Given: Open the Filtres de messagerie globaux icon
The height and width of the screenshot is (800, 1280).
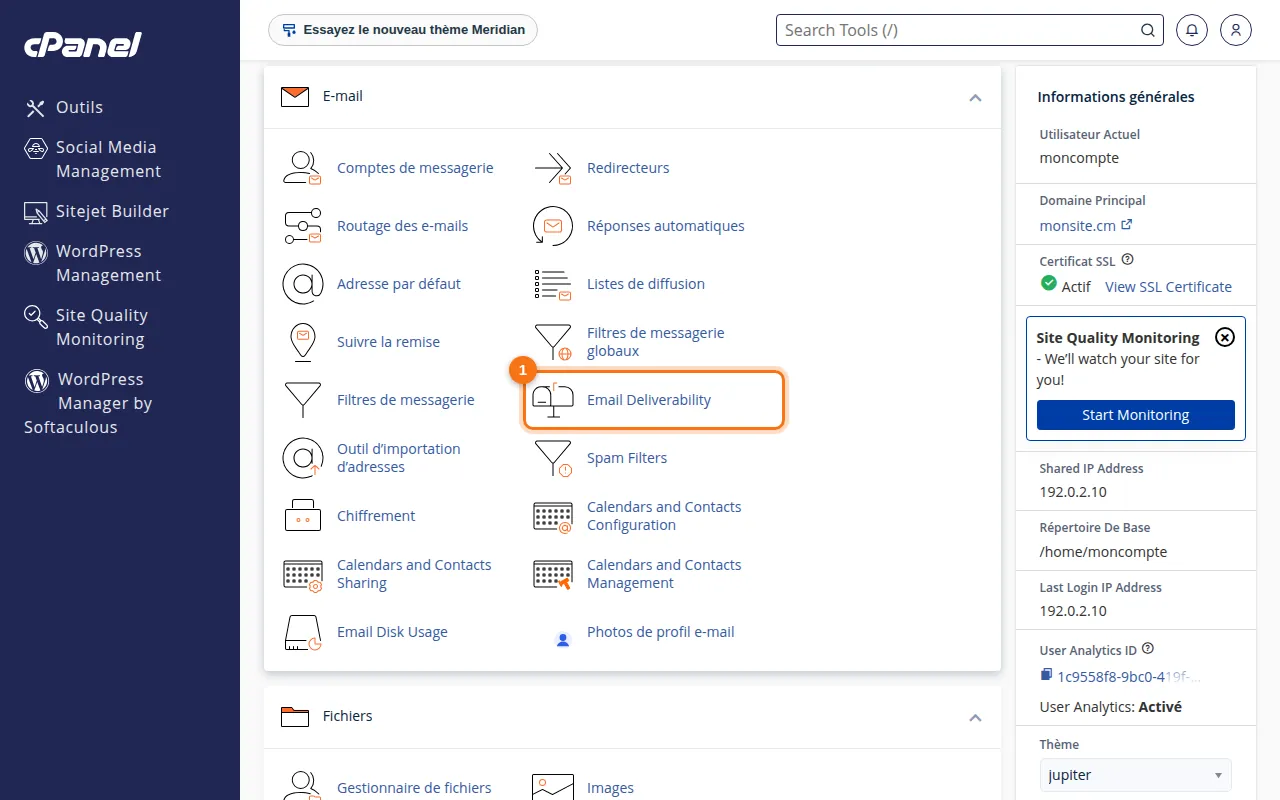Looking at the screenshot, I should pos(552,342).
